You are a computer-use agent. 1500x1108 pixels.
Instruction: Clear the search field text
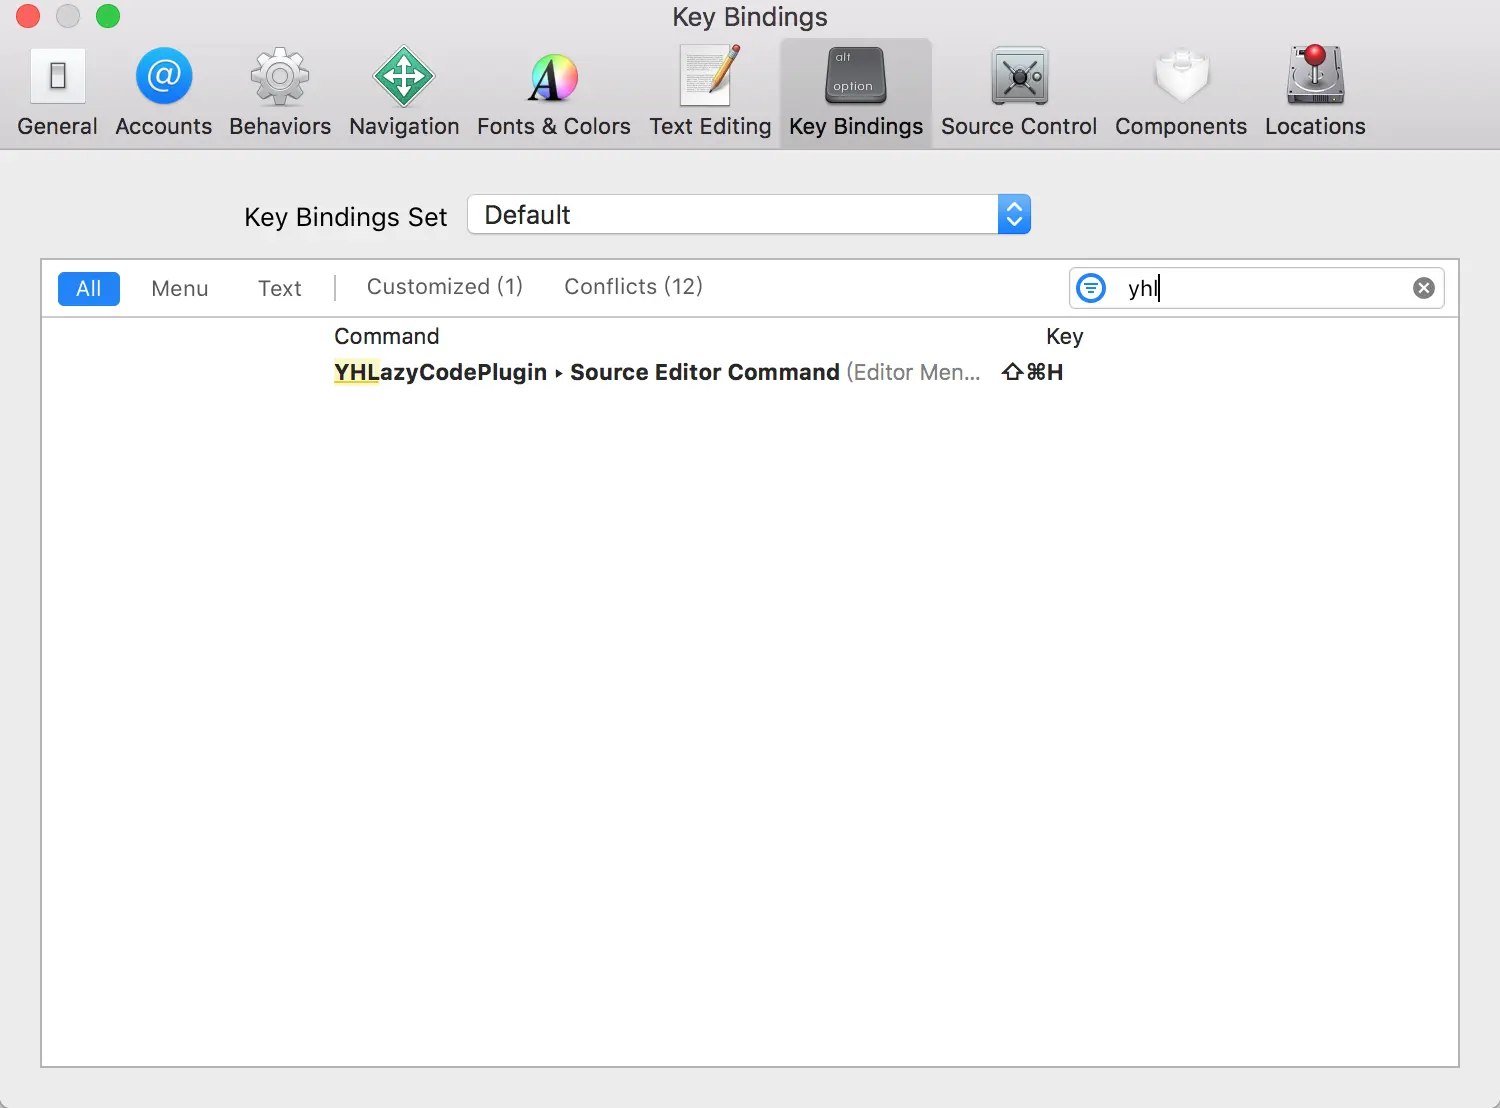(1424, 288)
